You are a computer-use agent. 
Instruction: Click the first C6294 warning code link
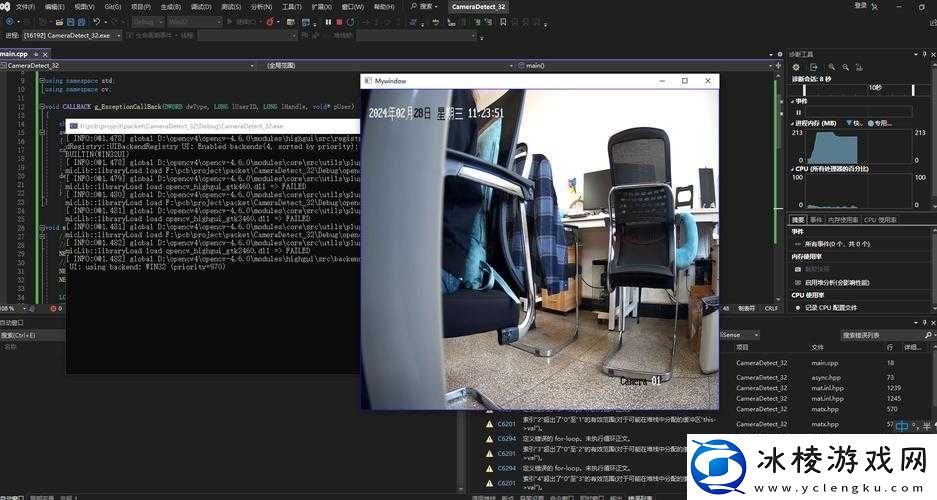[x=506, y=438]
